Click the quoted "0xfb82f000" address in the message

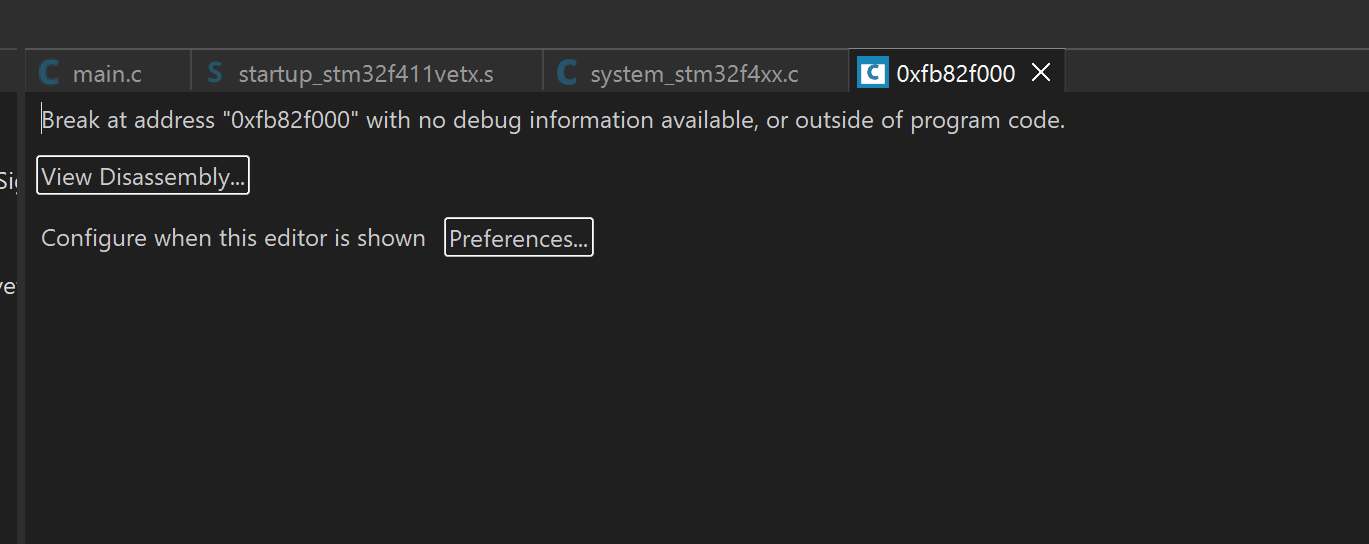tap(290, 121)
